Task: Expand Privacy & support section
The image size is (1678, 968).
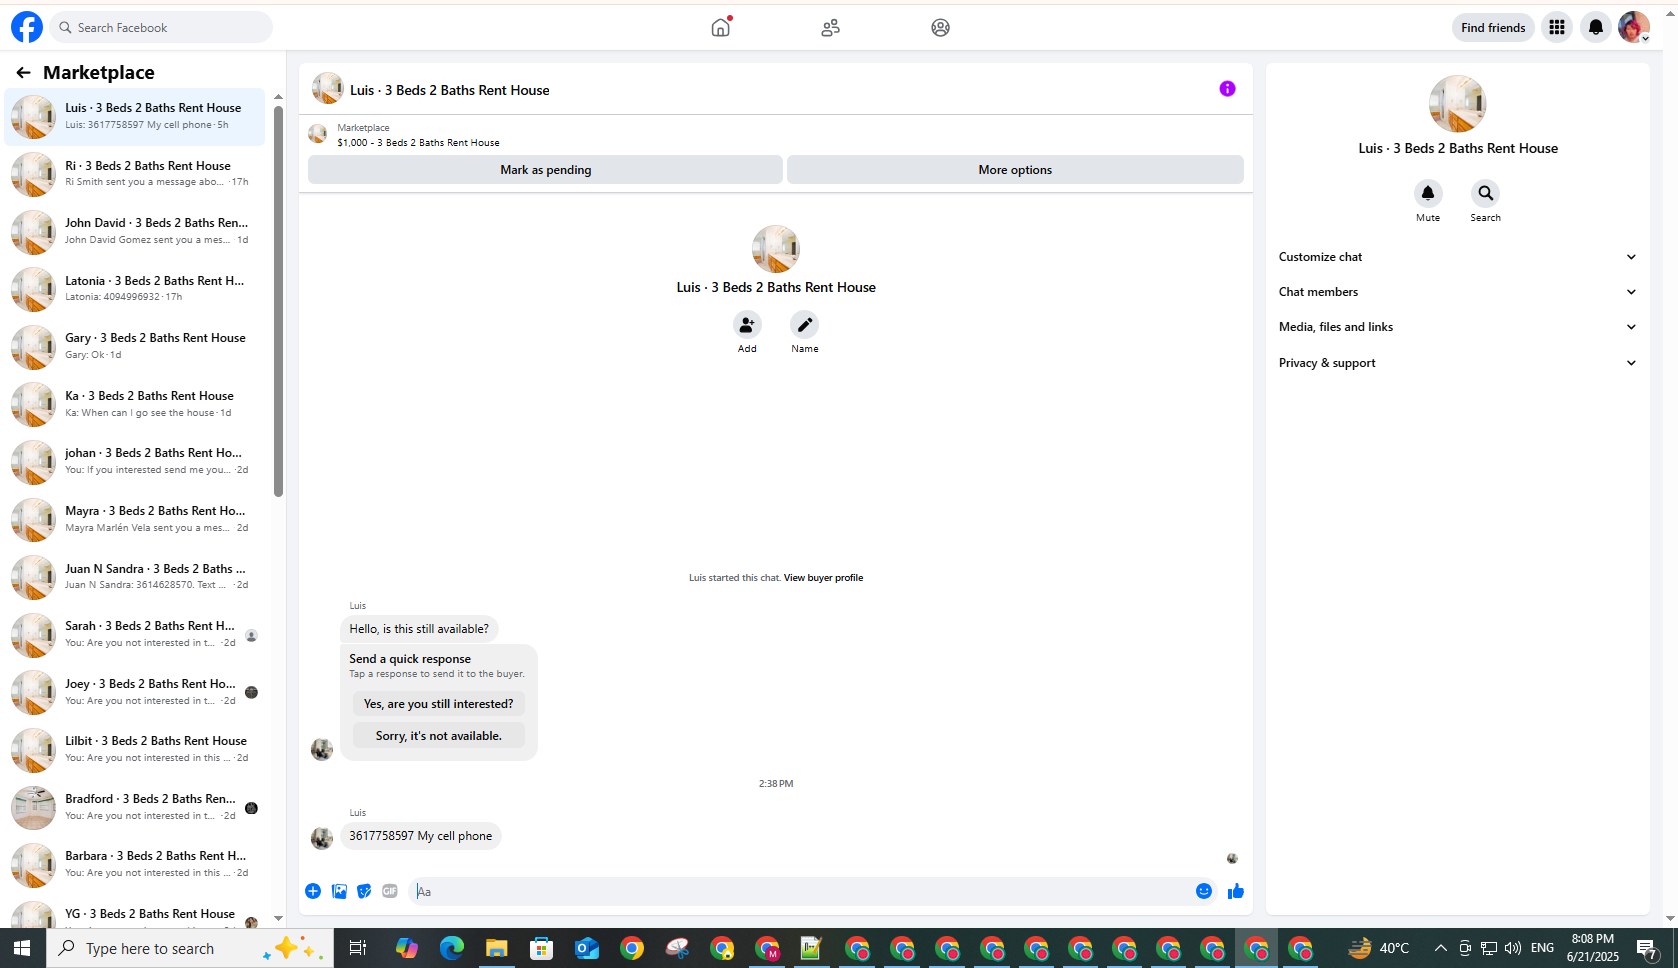Action: click(x=1457, y=363)
